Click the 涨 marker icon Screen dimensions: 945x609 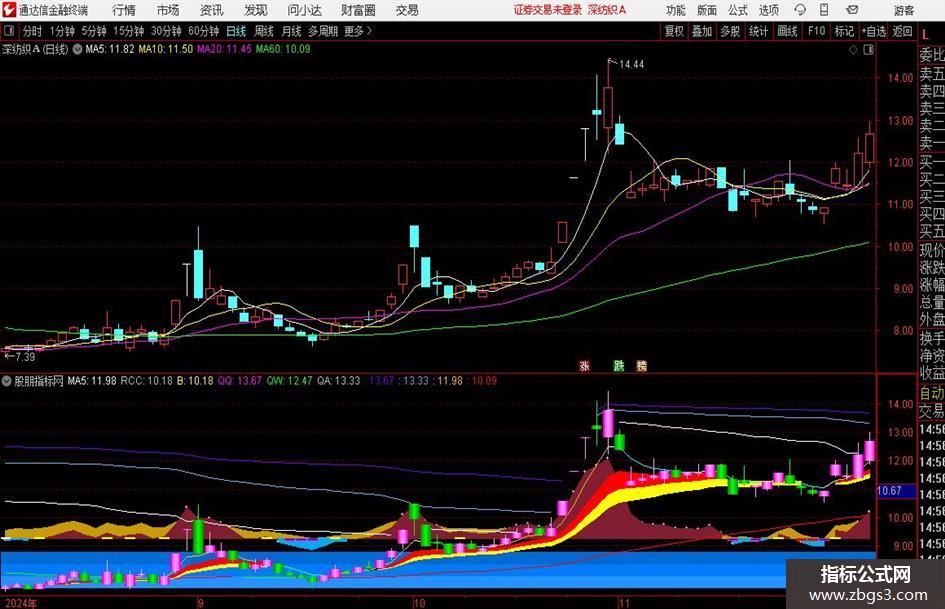584,365
